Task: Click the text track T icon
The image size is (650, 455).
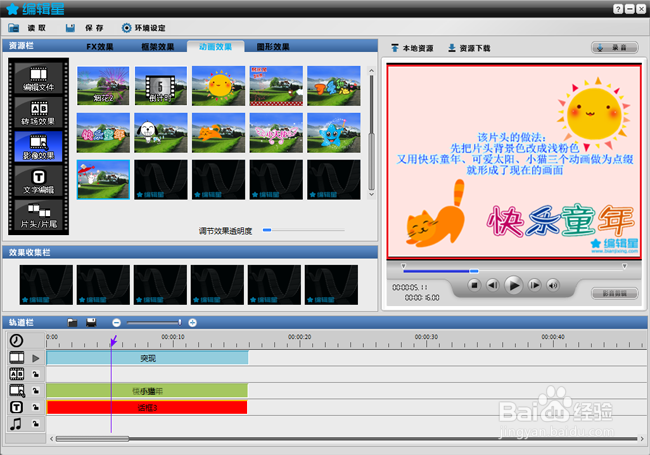Action: (17, 407)
